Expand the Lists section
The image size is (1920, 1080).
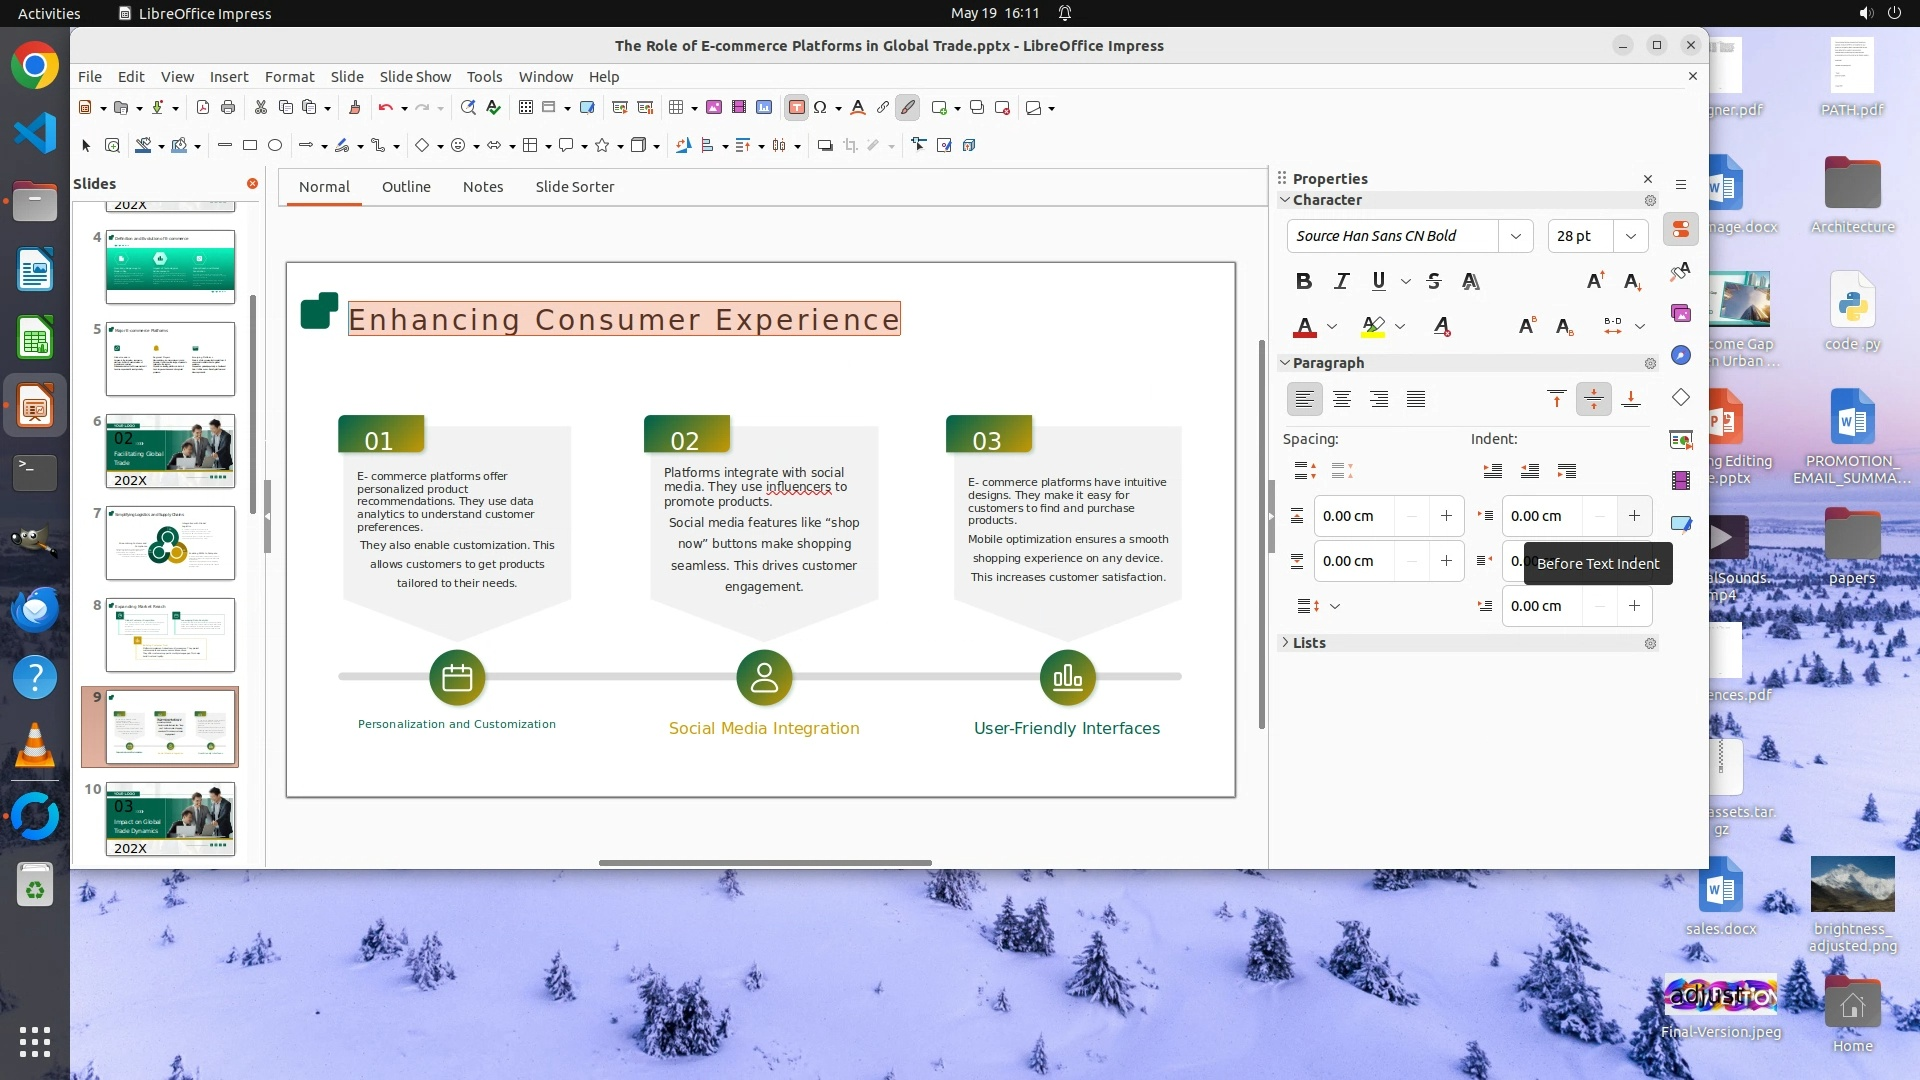[1308, 643]
